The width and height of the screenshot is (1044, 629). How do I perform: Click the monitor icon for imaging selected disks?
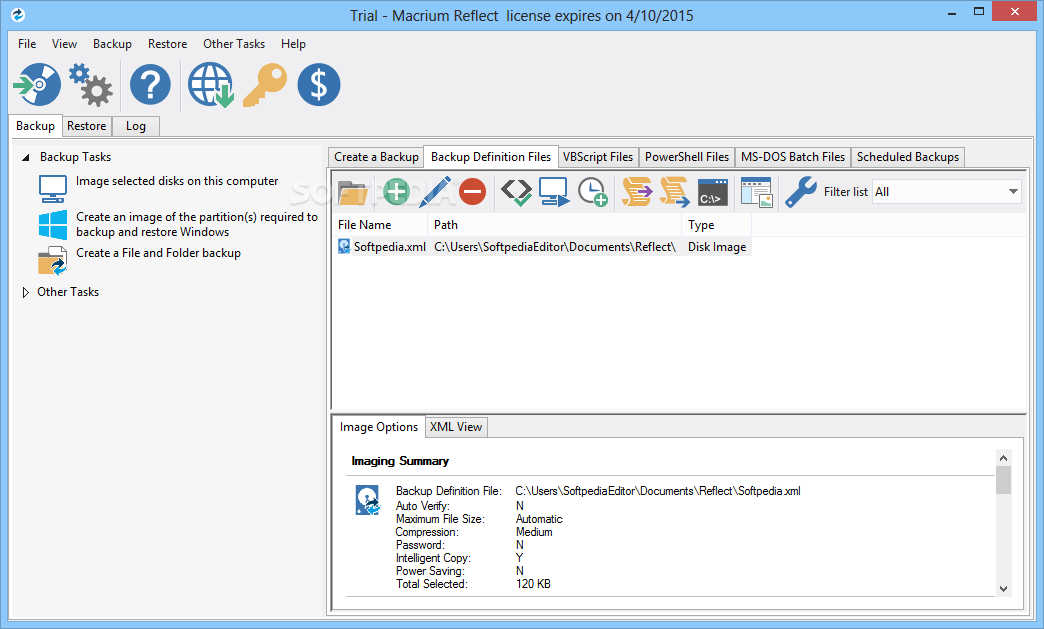coord(53,189)
